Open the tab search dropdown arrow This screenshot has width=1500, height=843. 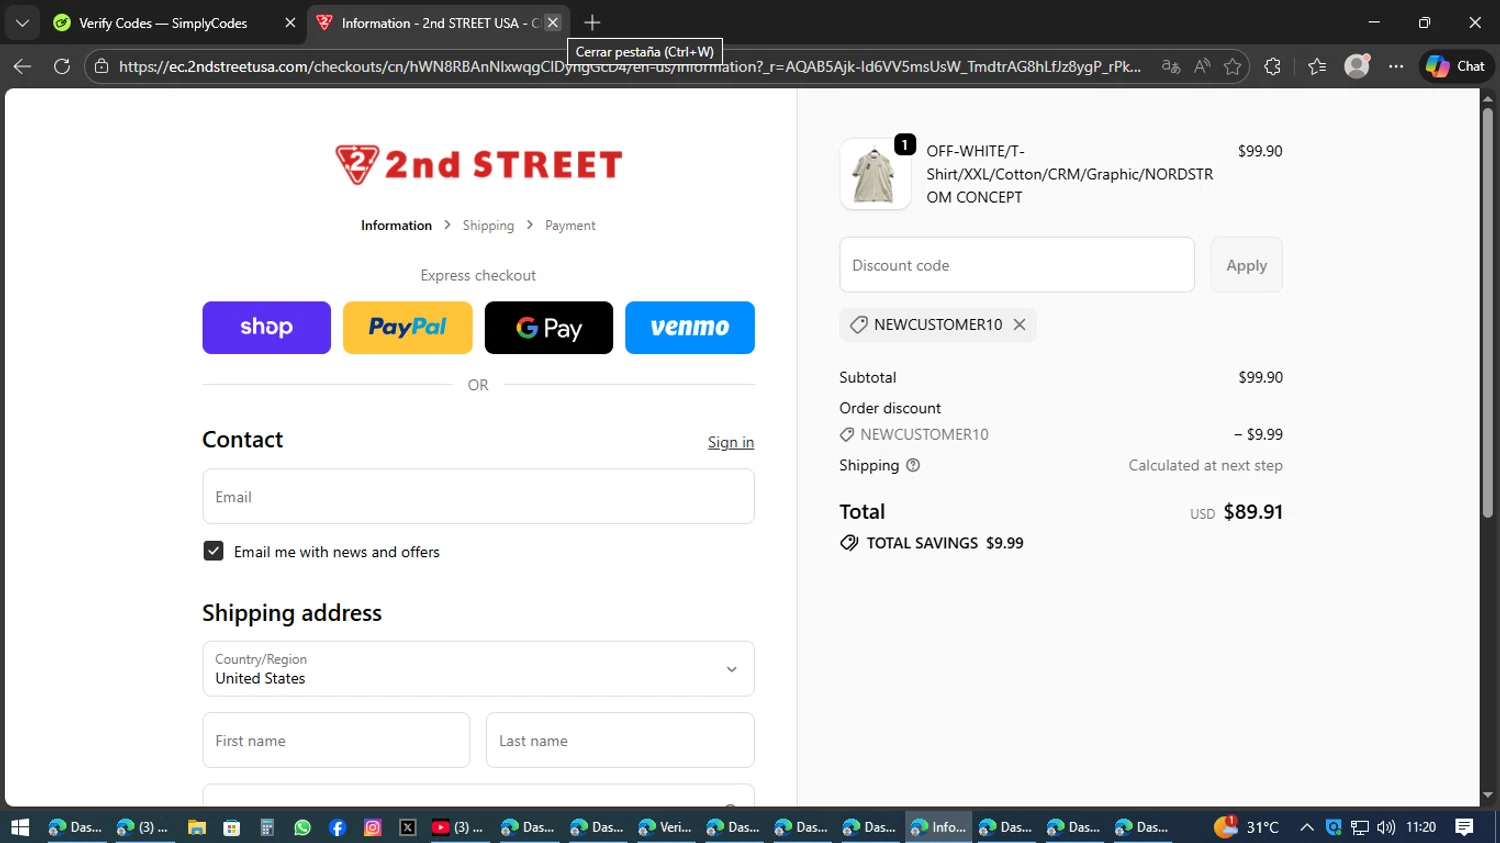22,22
